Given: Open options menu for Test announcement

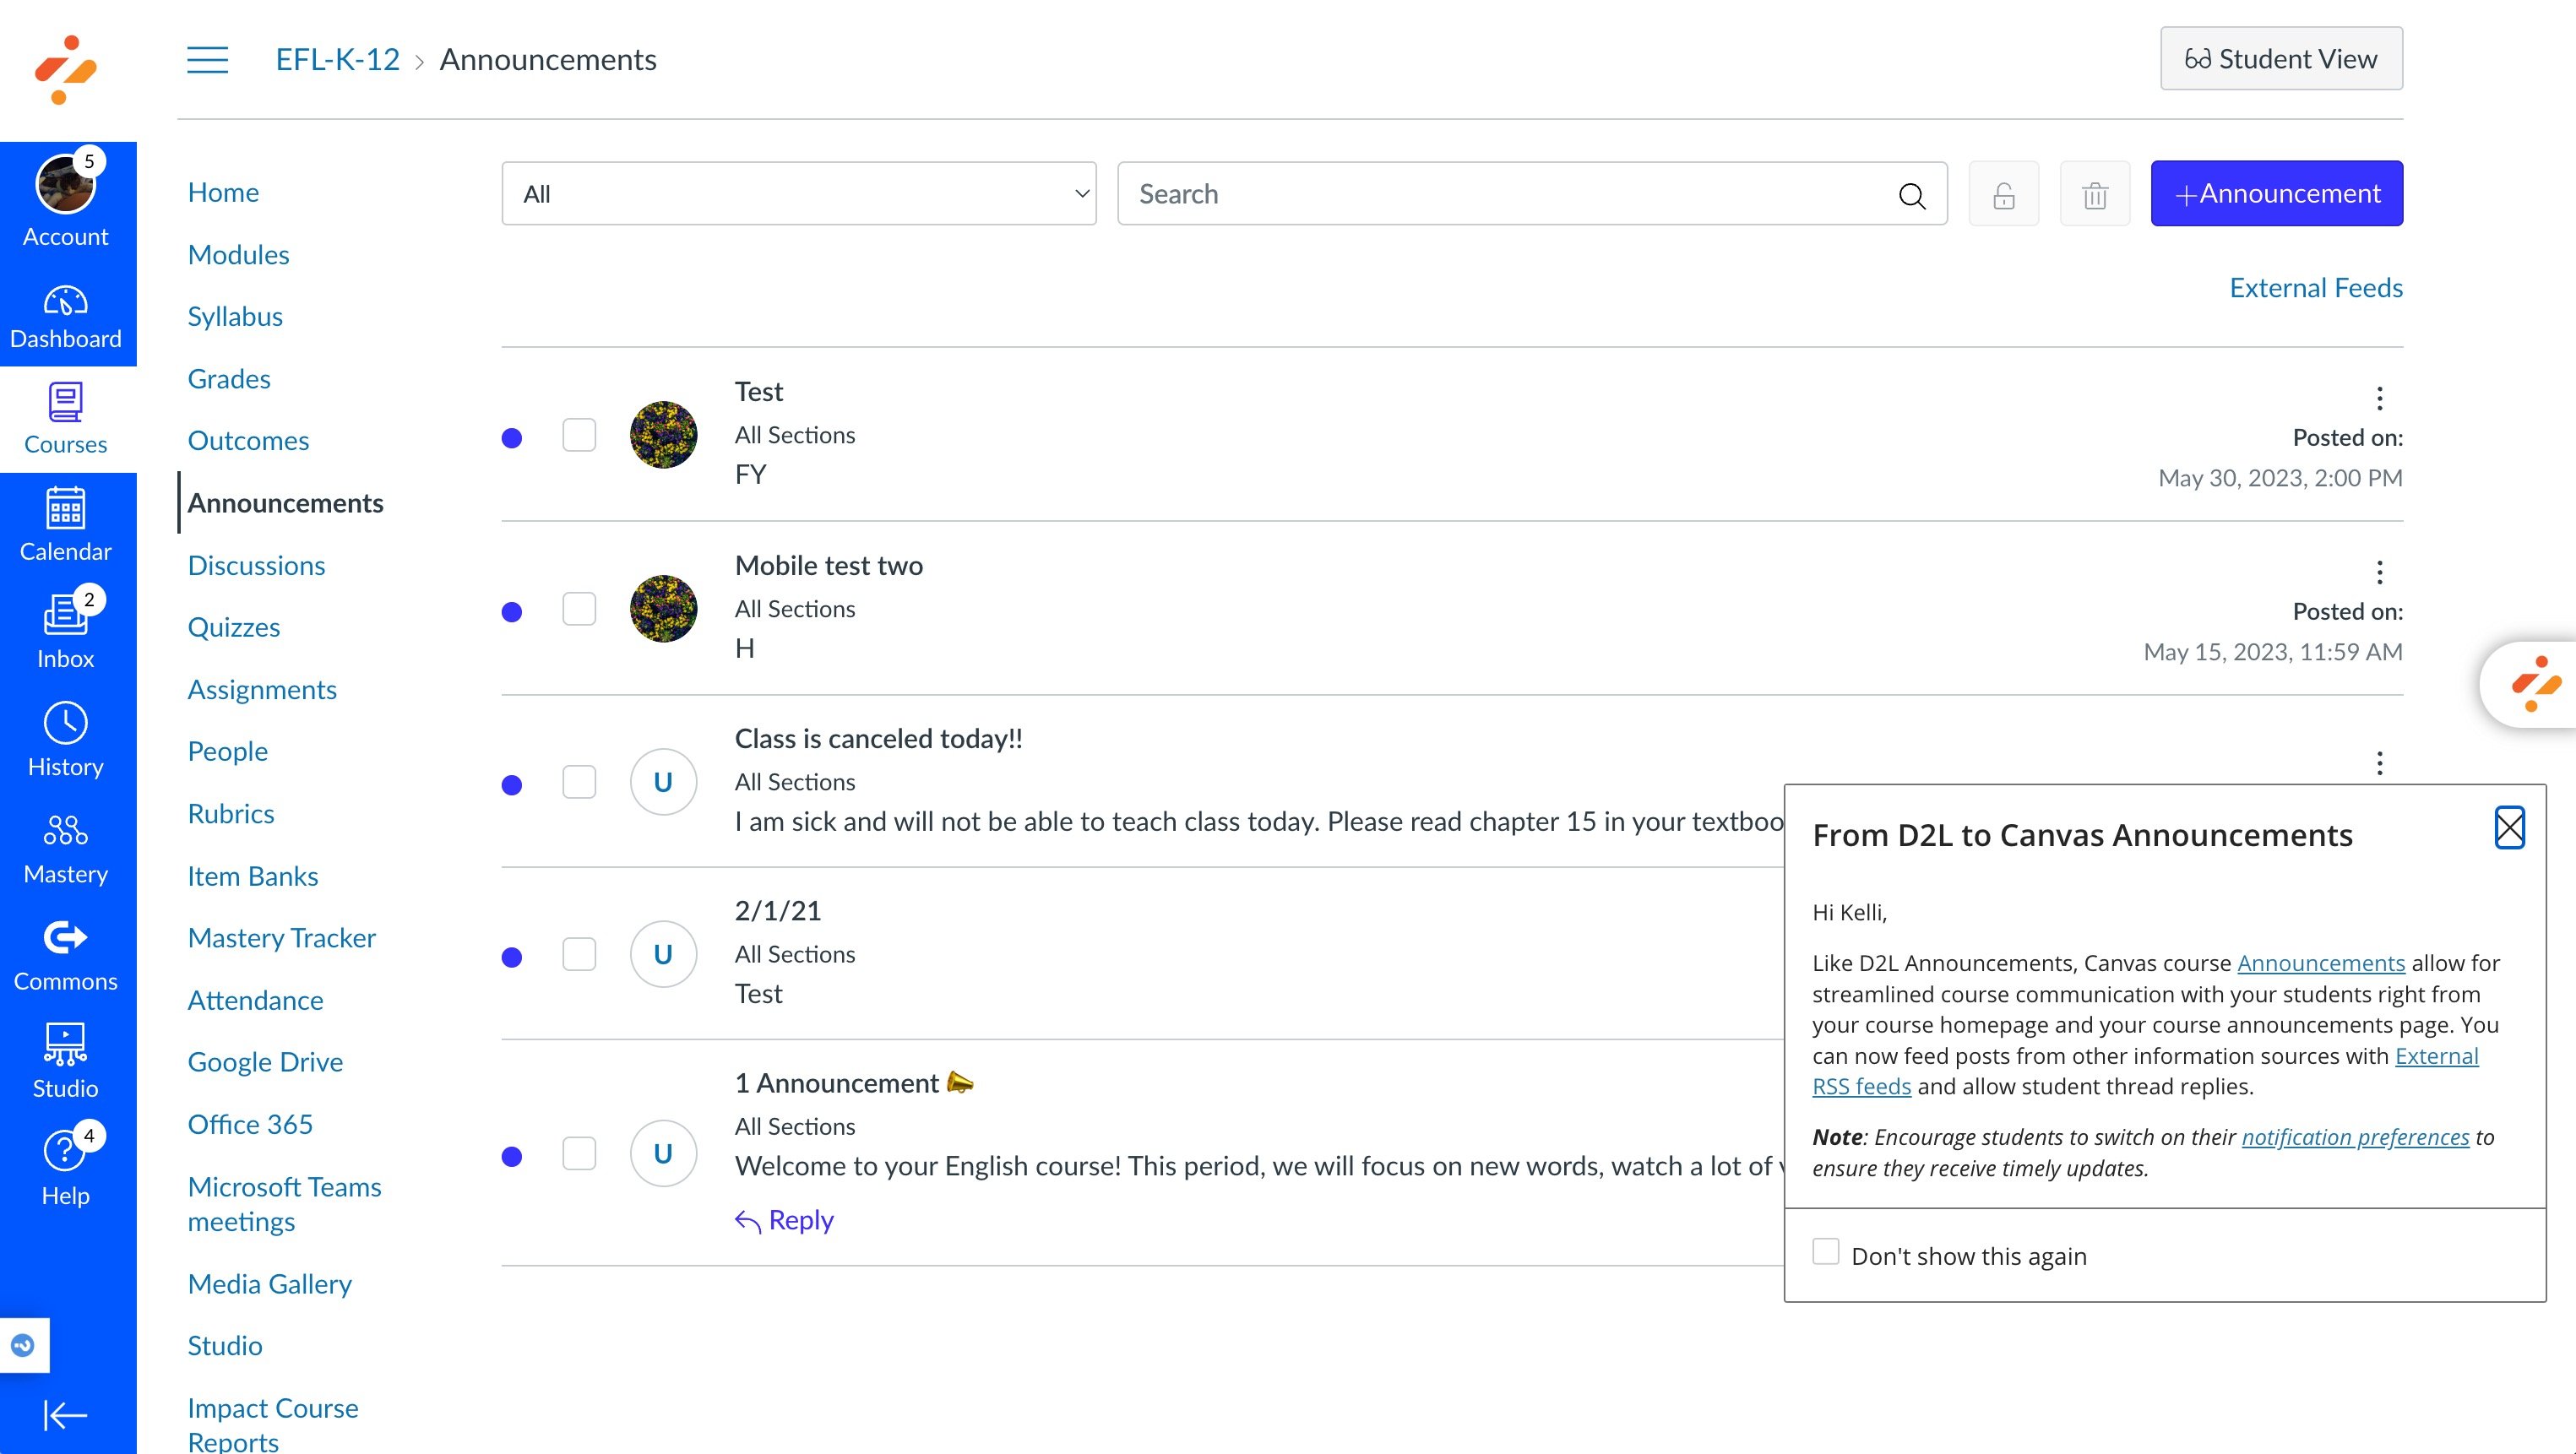Looking at the screenshot, I should pyautogui.click(x=2379, y=398).
